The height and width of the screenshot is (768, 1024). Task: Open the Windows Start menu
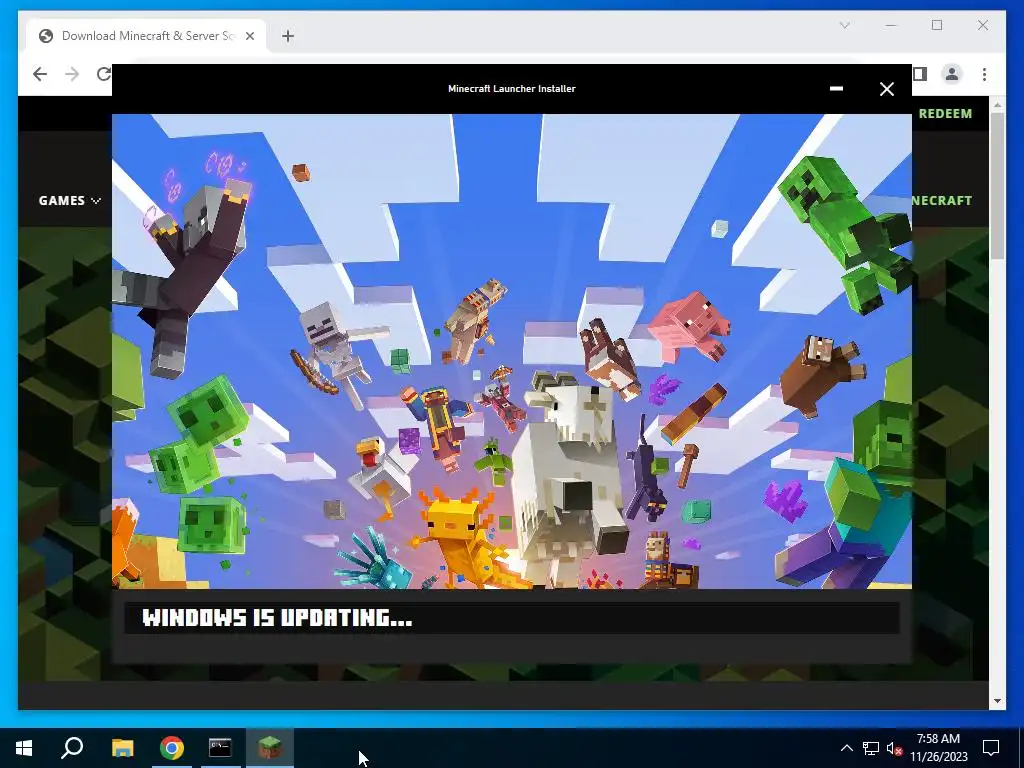click(x=24, y=748)
